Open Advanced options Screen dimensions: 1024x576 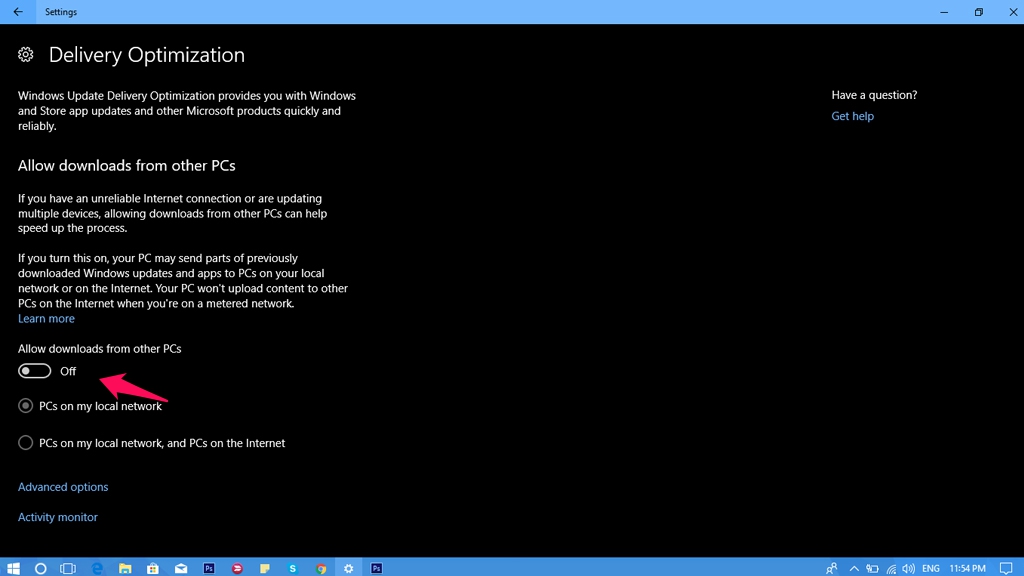(63, 487)
